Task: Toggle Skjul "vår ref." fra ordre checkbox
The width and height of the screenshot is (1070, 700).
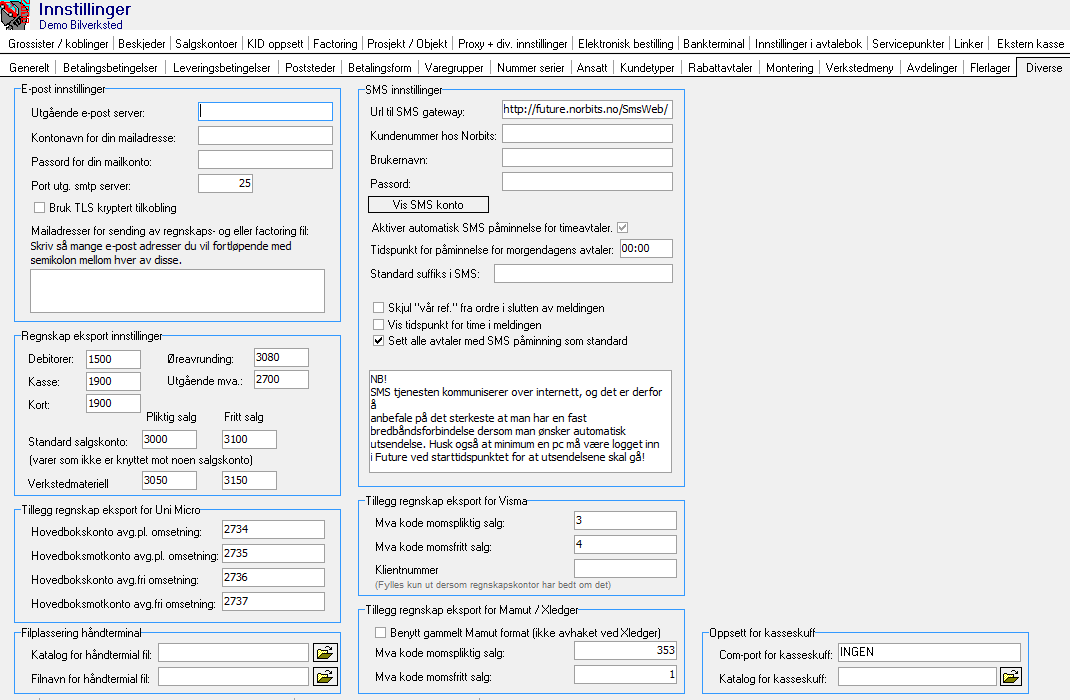Action: (x=378, y=308)
